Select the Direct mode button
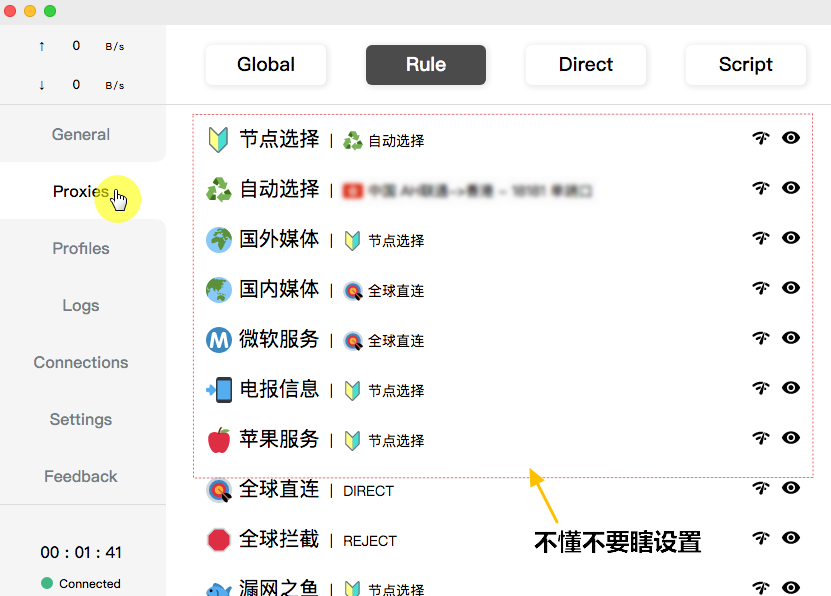831x596 pixels. click(x=586, y=65)
